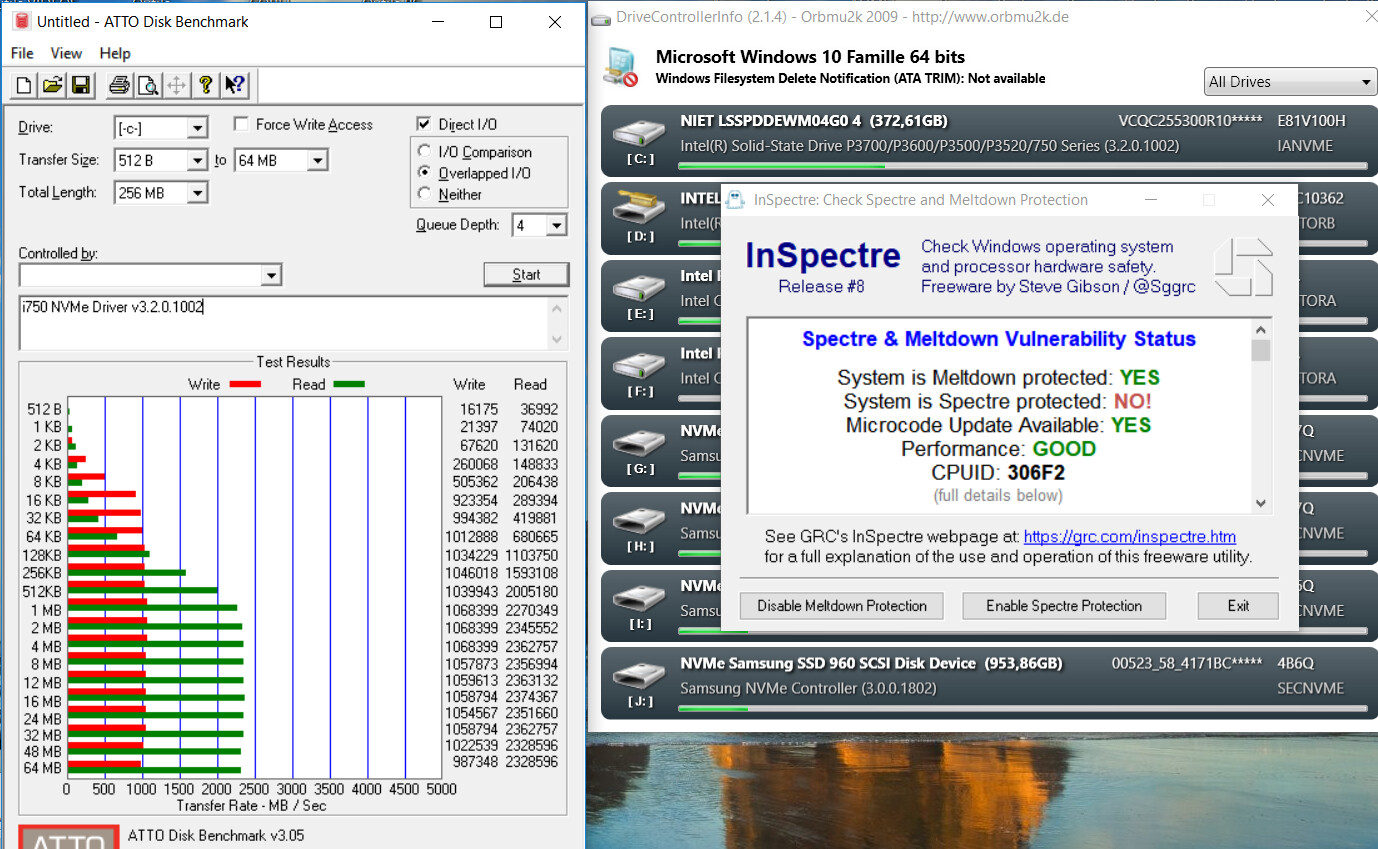
Task: Save results with the floppy disk icon
Action: pos(81,85)
